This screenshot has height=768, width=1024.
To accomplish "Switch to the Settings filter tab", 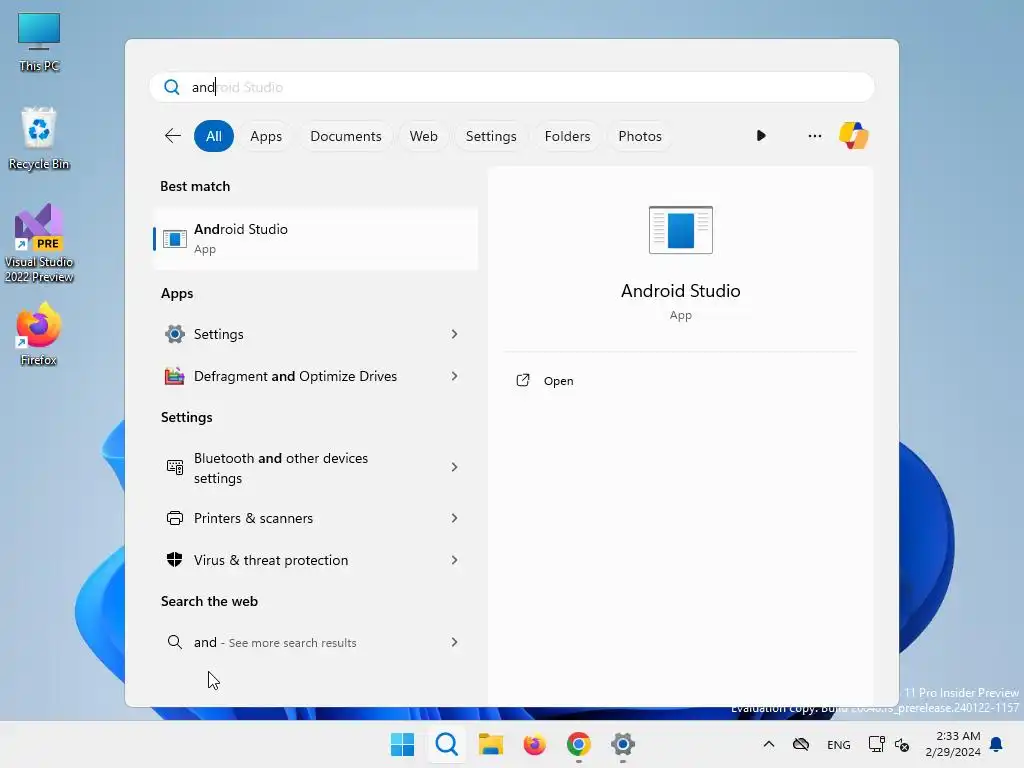I will pyautogui.click(x=491, y=136).
